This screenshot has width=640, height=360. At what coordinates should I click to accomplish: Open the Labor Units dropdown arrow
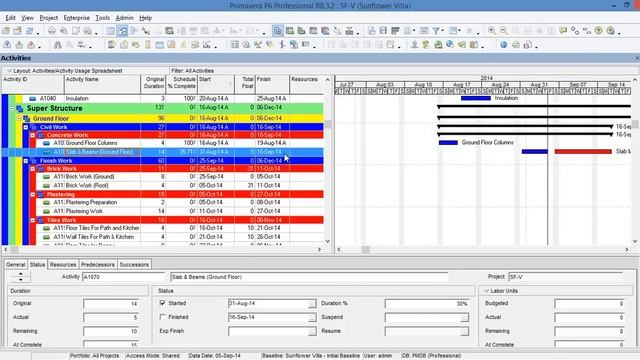[x=487, y=291]
